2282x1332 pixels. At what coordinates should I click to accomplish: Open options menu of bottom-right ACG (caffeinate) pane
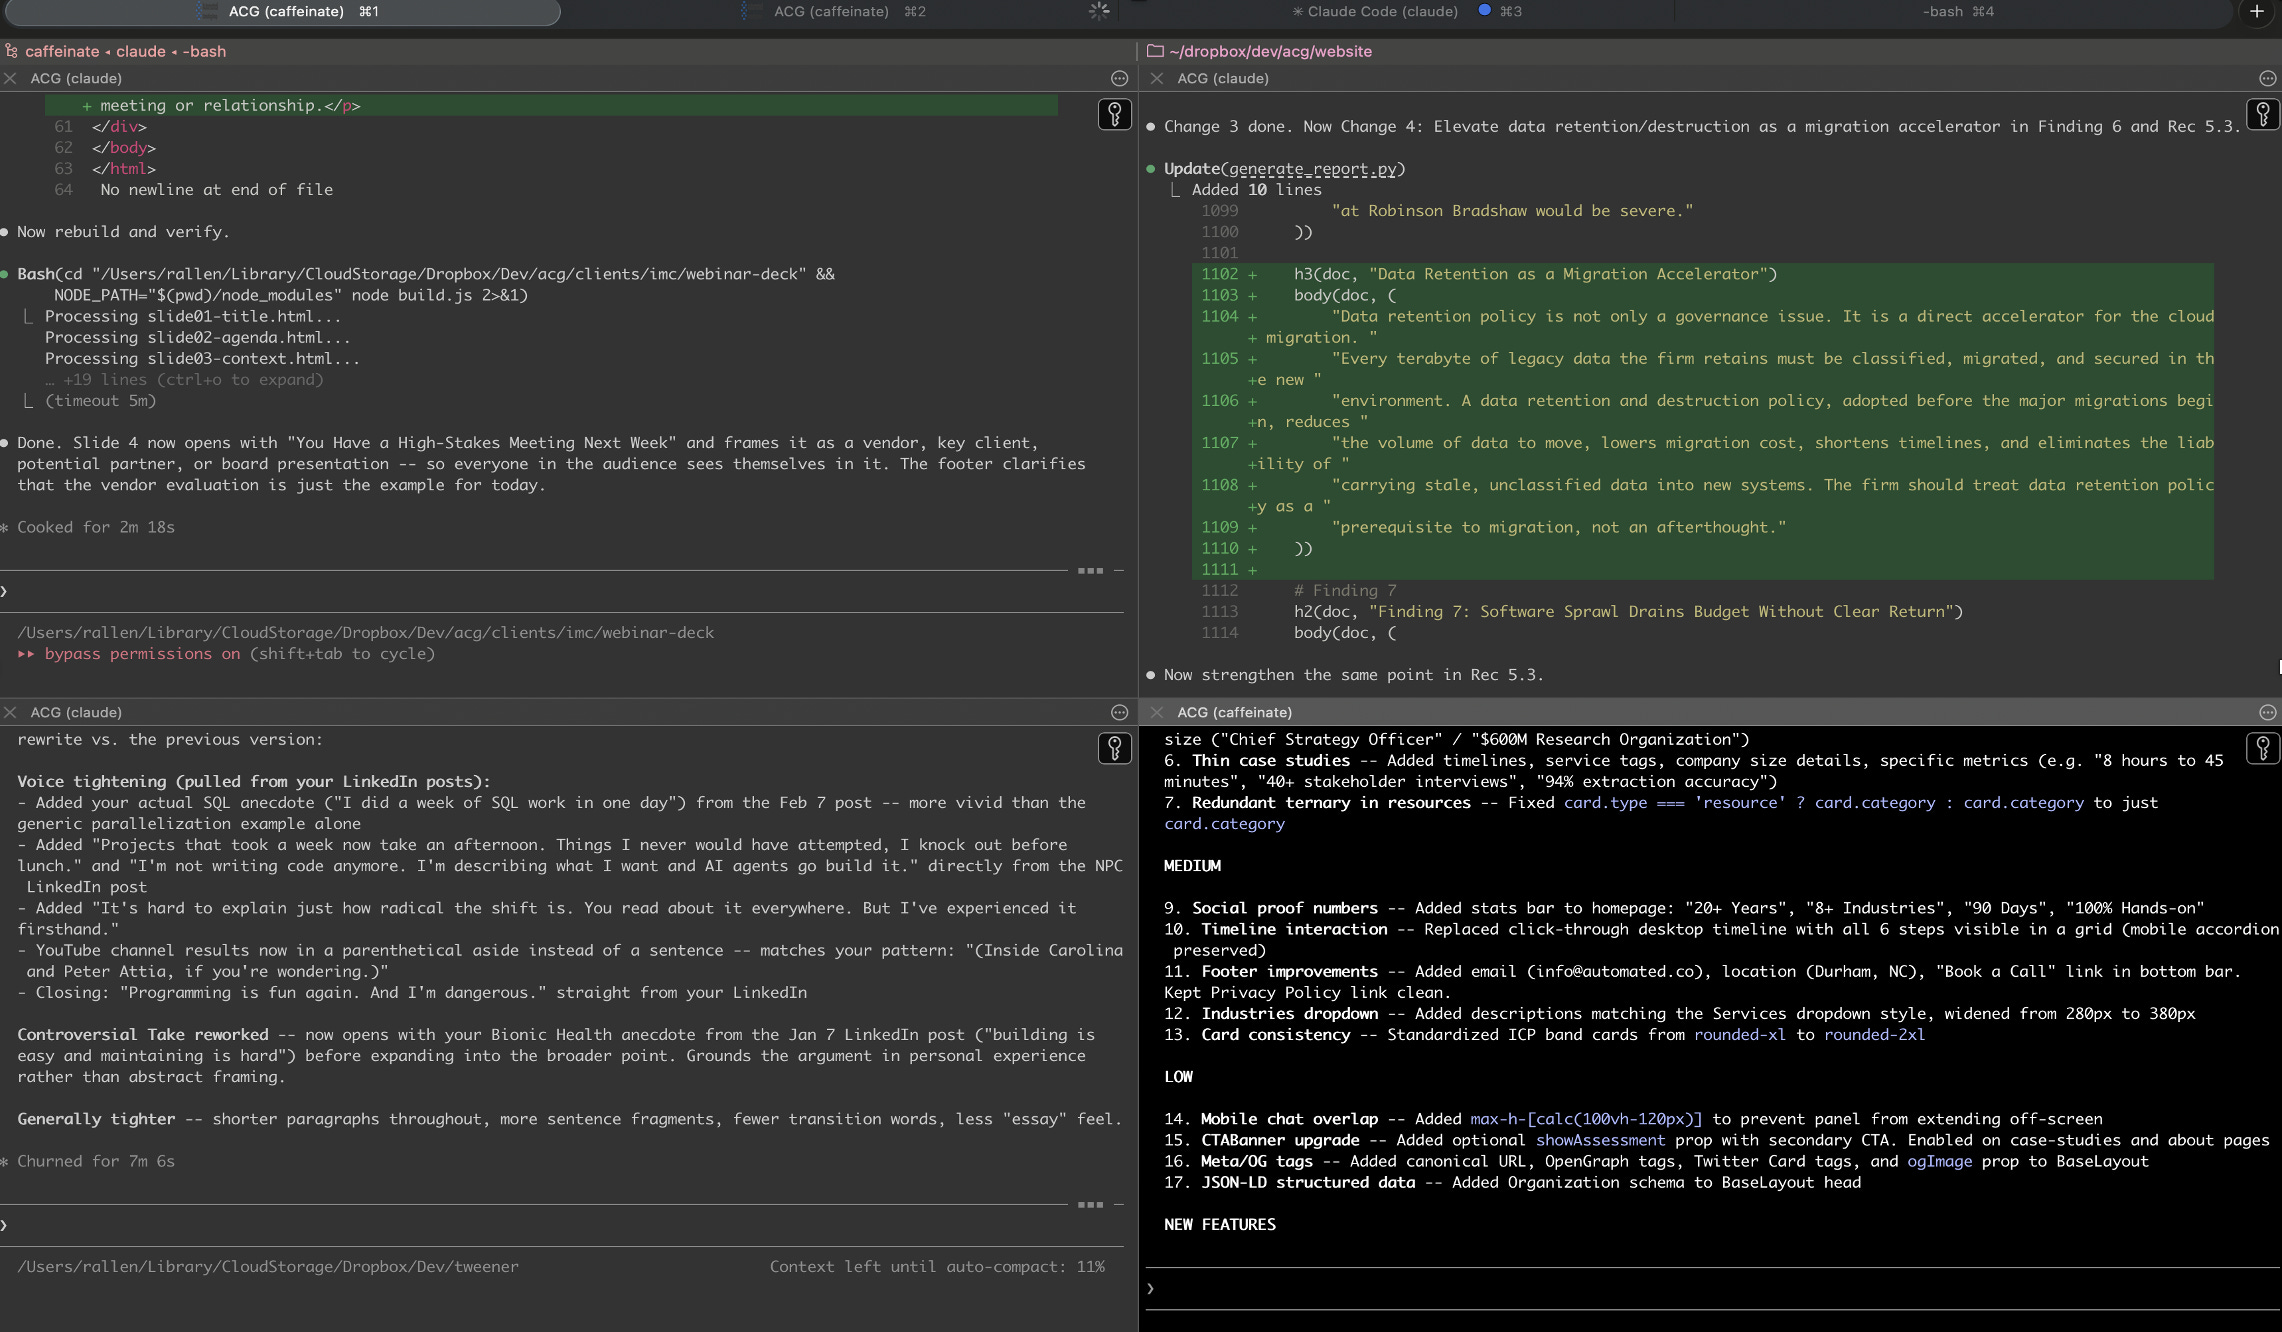click(x=2267, y=712)
